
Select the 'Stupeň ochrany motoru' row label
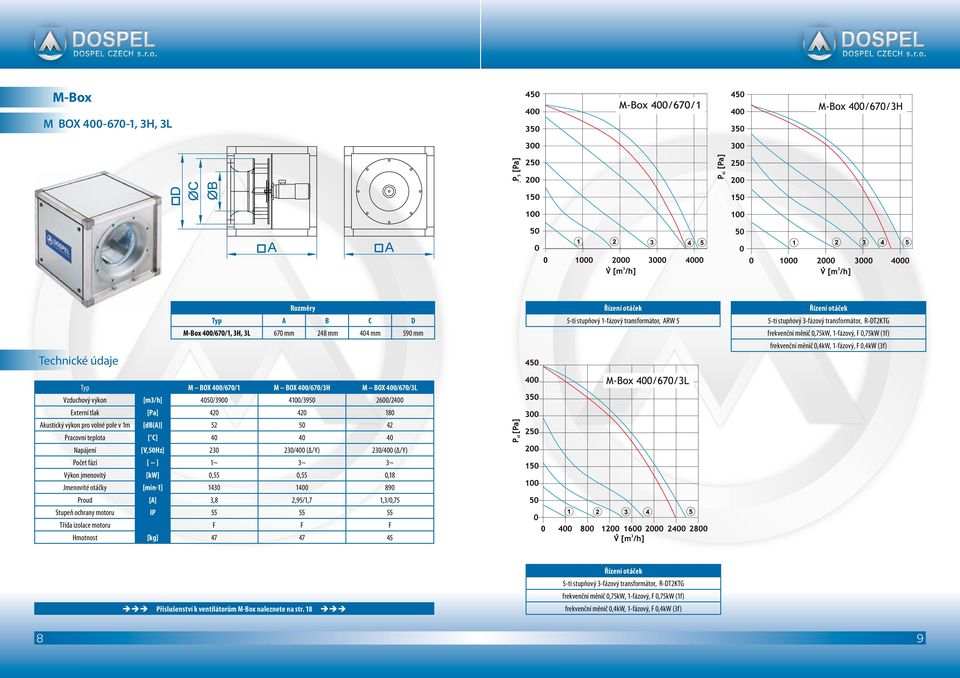84,513
